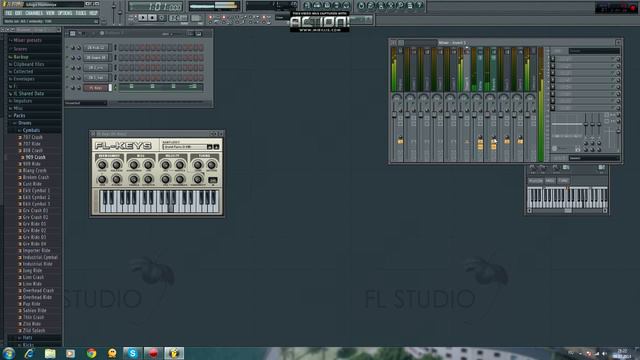
Task: Open Google Chrome from taskbar
Action: 91,353
